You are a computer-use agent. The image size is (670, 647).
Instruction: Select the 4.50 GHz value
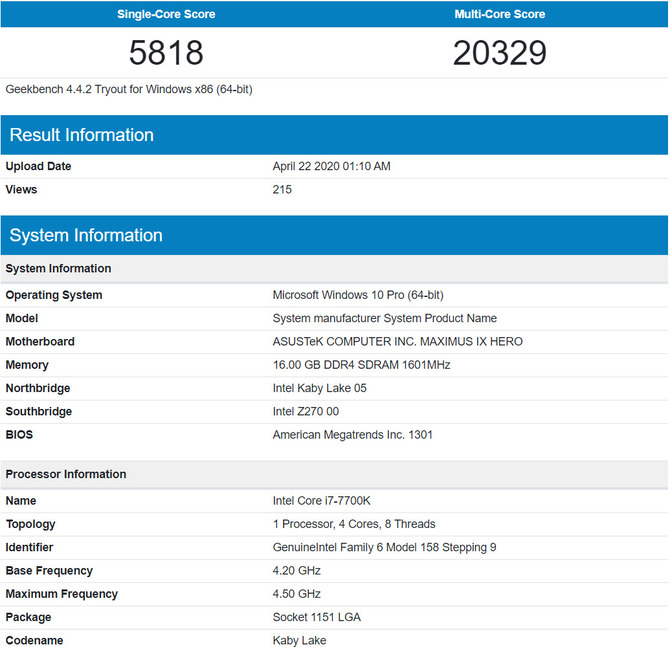click(x=297, y=594)
